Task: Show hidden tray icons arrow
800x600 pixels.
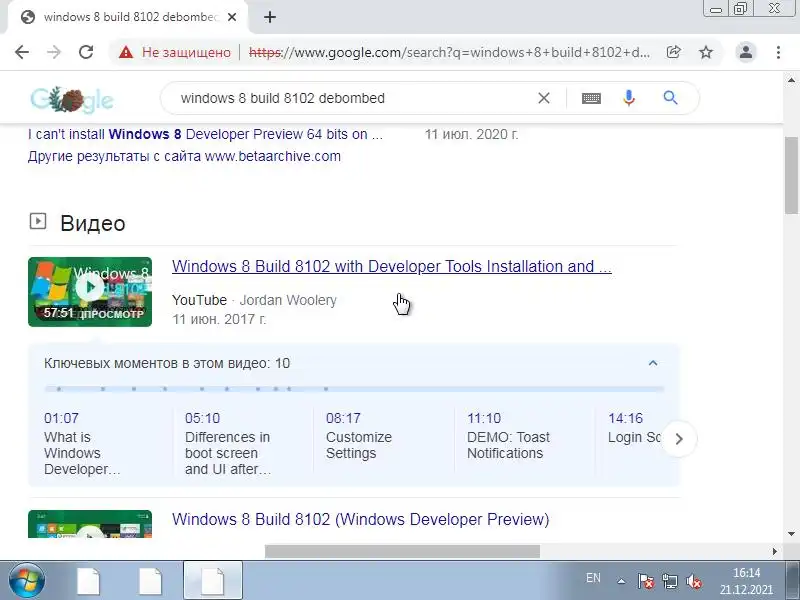Action: tap(621, 581)
